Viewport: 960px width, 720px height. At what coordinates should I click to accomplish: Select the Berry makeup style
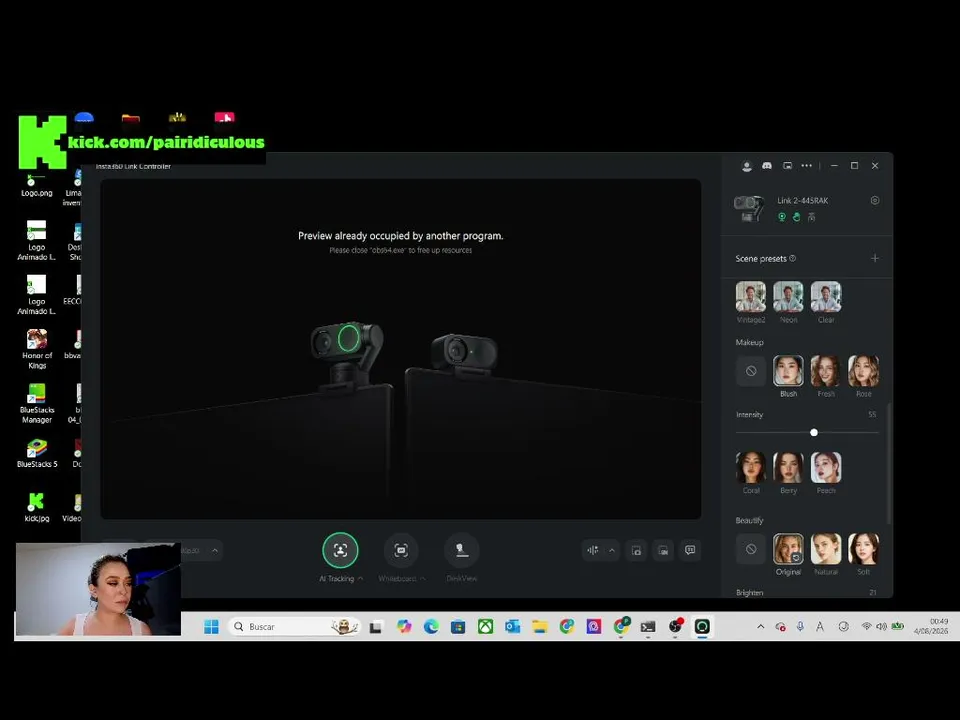click(x=789, y=468)
